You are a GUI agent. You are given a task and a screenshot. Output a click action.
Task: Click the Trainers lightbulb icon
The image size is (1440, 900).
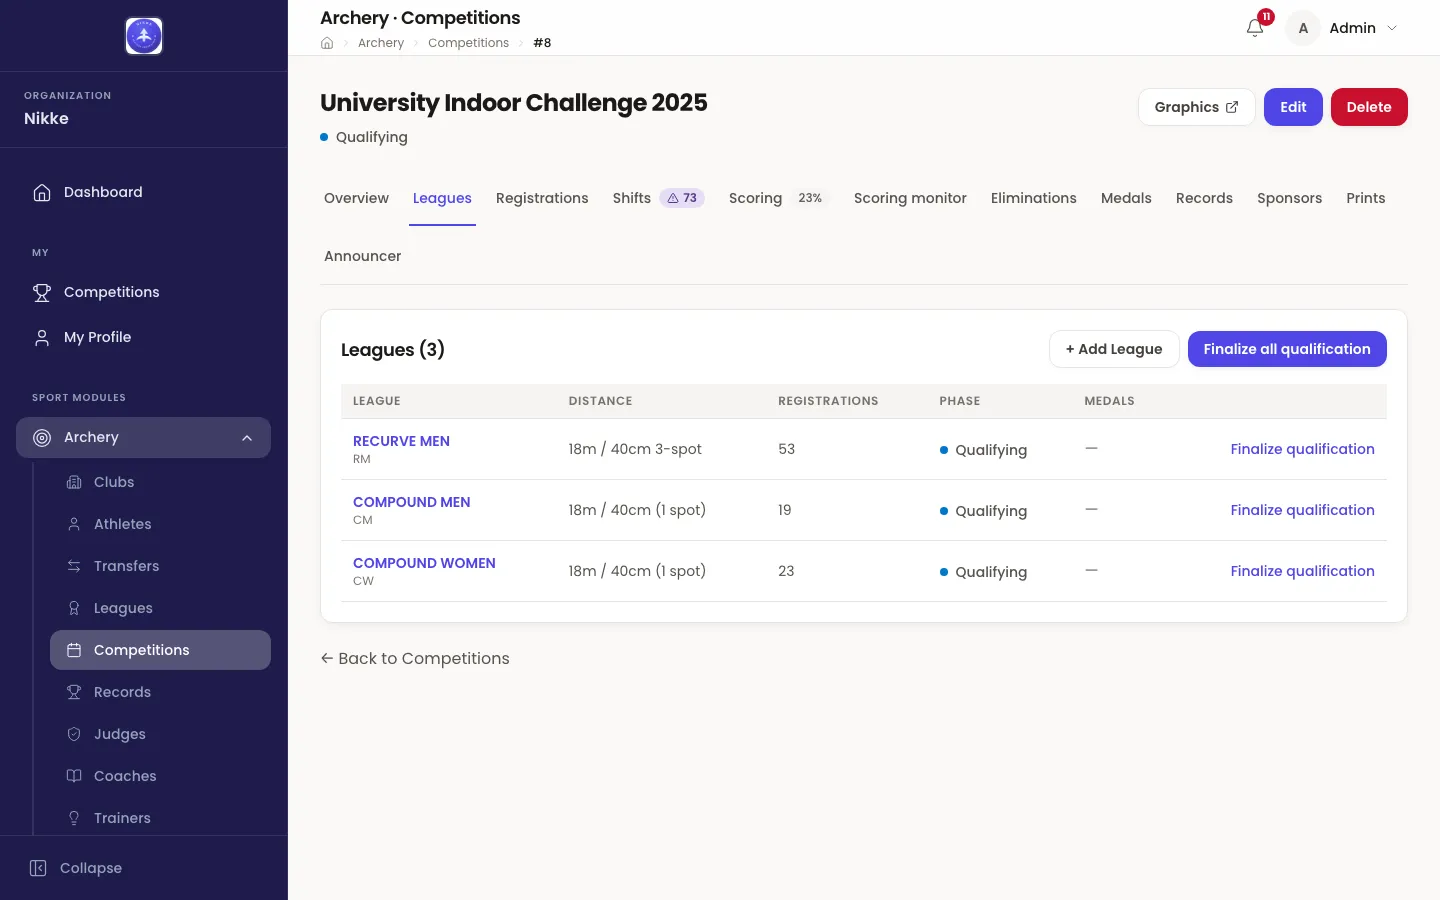click(74, 818)
